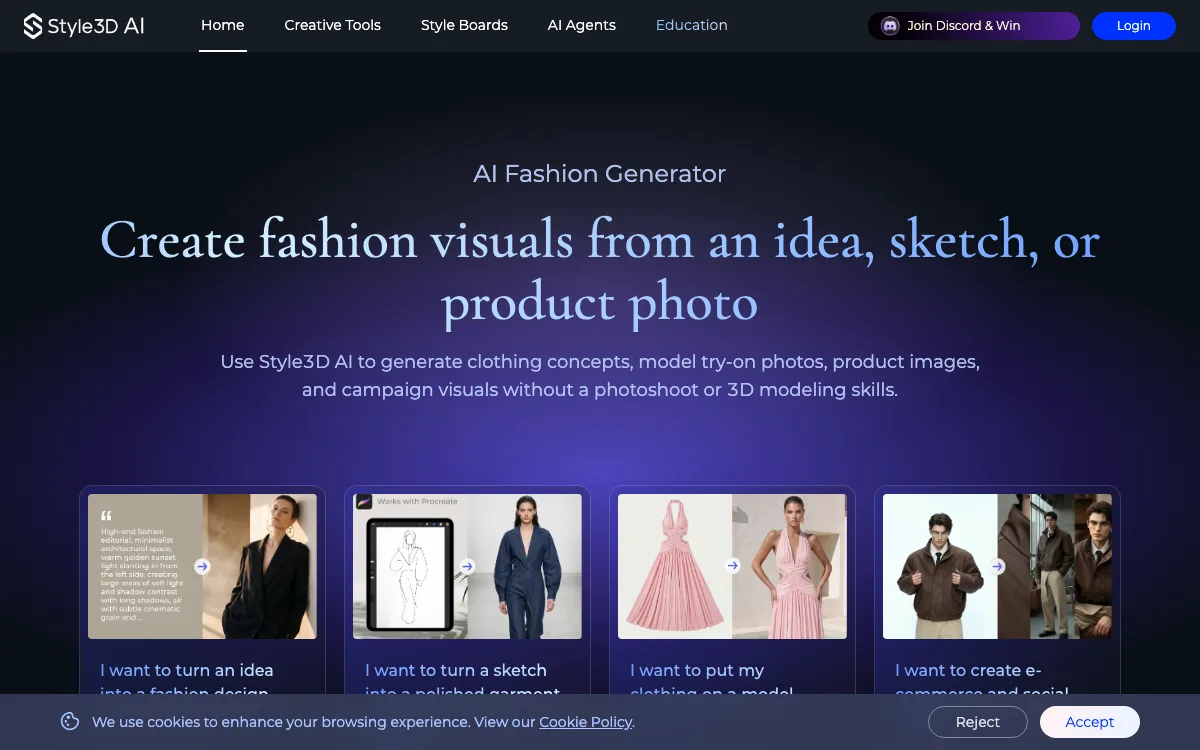
Task: Select the brown bomber jacket model image
Action: [x=940, y=566]
